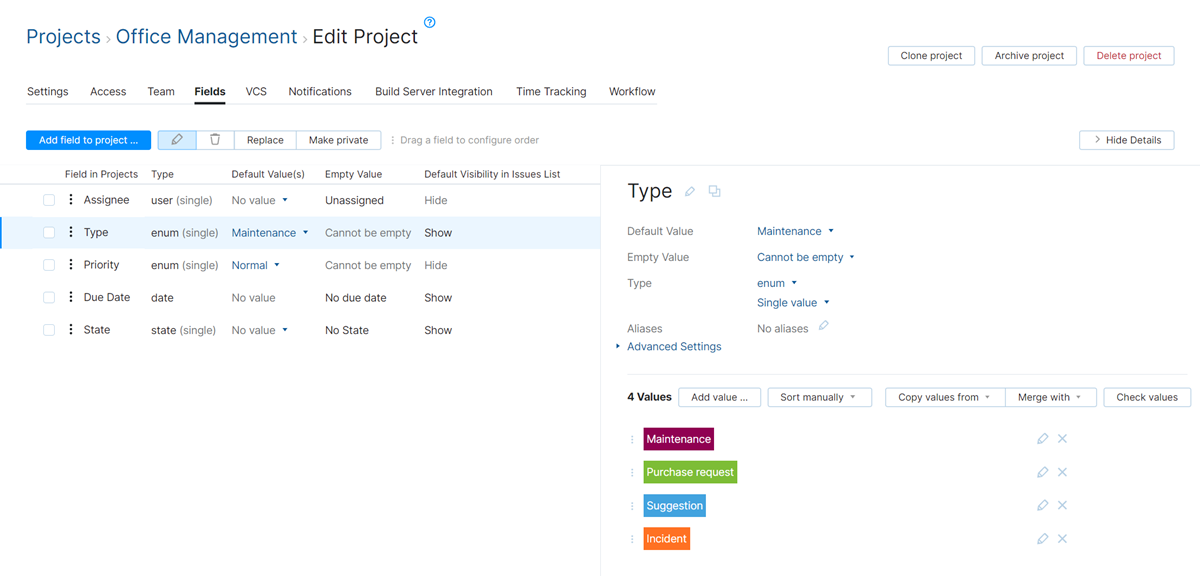The height and width of the screenshot is (576, 1200).
Task: Open the Time Tracking tab
Action: pos(551,92)
